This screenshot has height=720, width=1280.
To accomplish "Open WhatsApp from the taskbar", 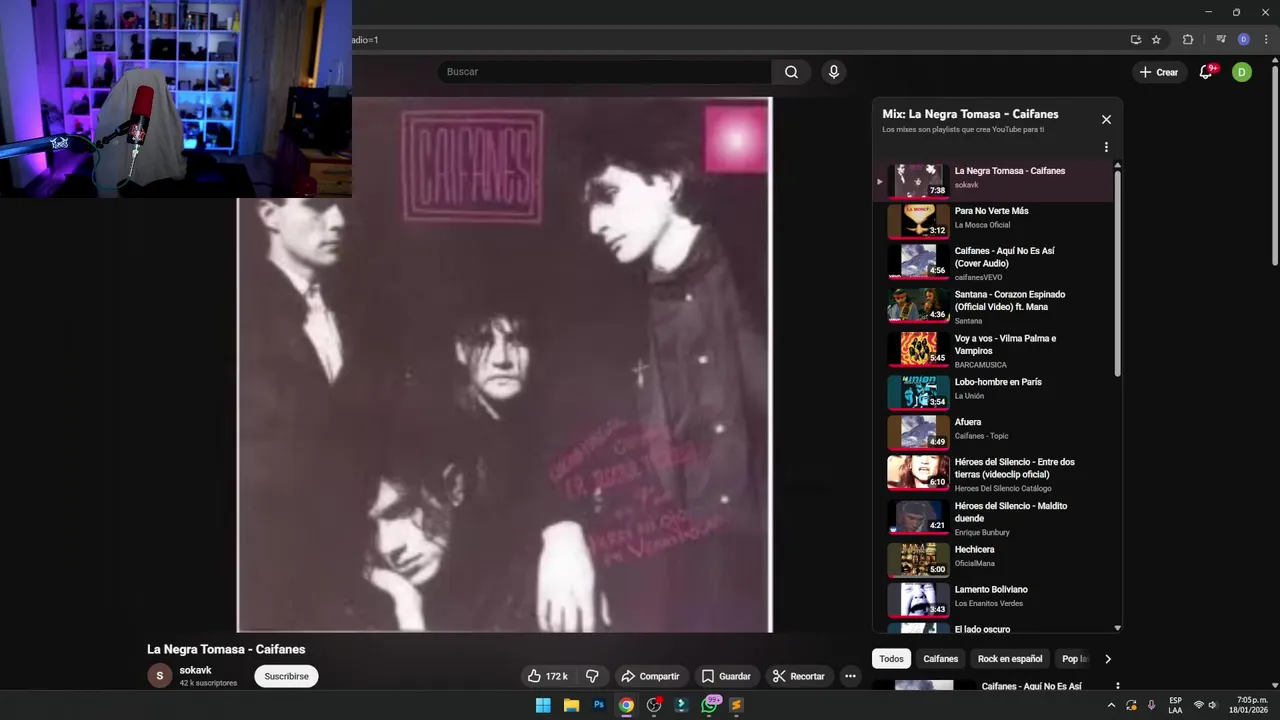I will tap(709, 705).
